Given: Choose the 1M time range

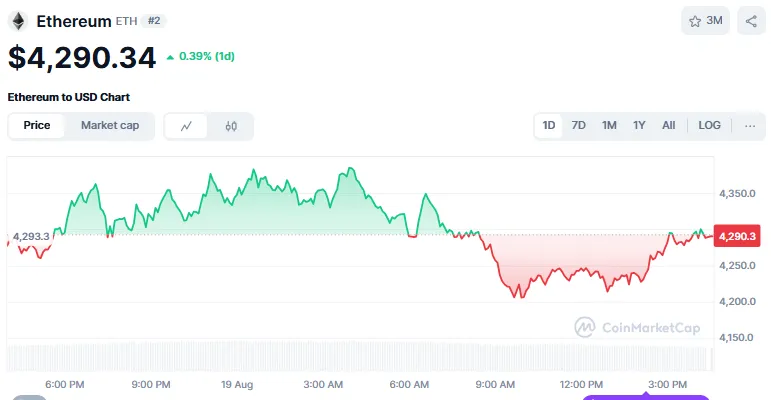Looking at the screenshot, I should click(609, 126).
